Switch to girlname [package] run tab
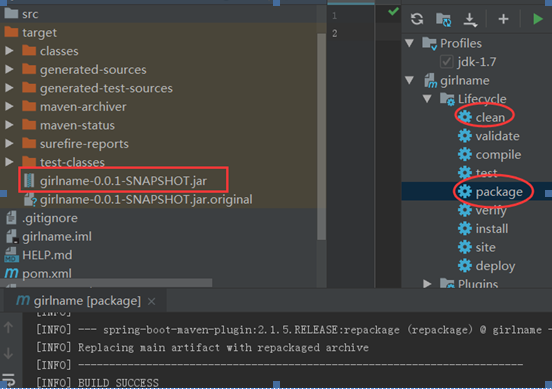The height and width of the screenshot is (389, 552). coord(87,301)
